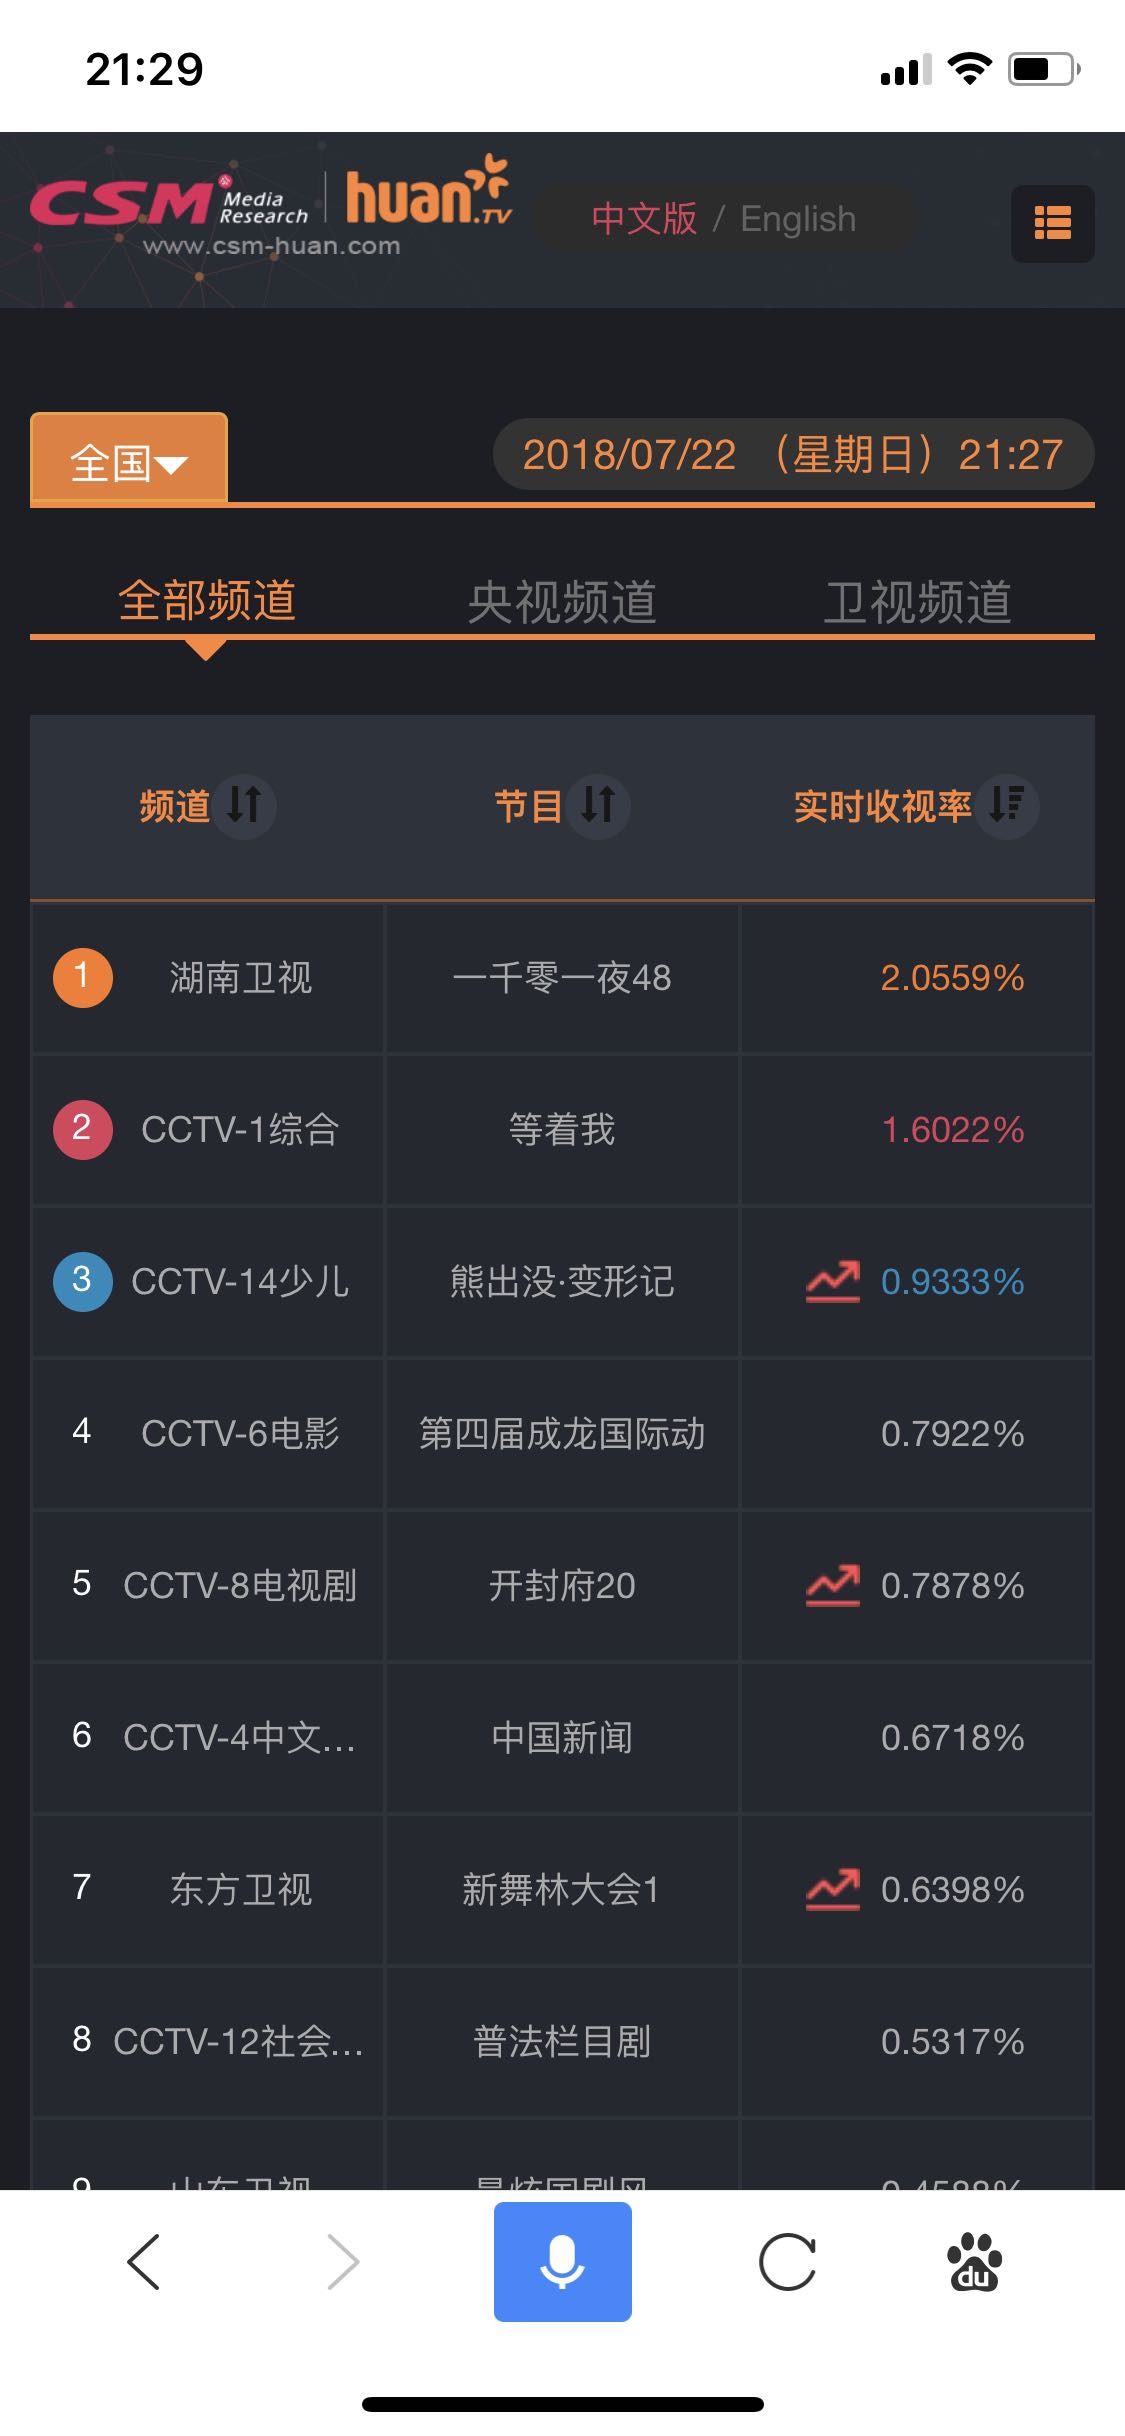Switch to 央视频道 tab
This screenshot has height=2436, width=1125.
[x=562, y=602]
